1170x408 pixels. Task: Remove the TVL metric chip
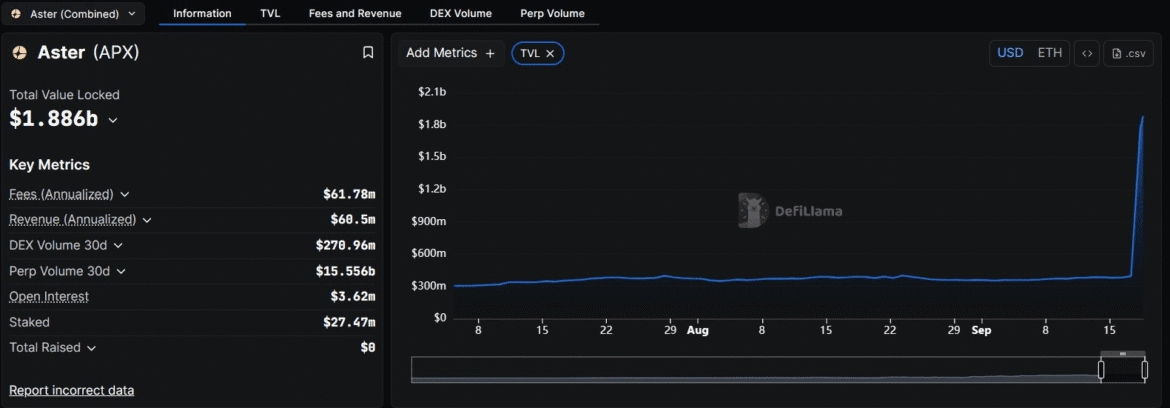550,53
